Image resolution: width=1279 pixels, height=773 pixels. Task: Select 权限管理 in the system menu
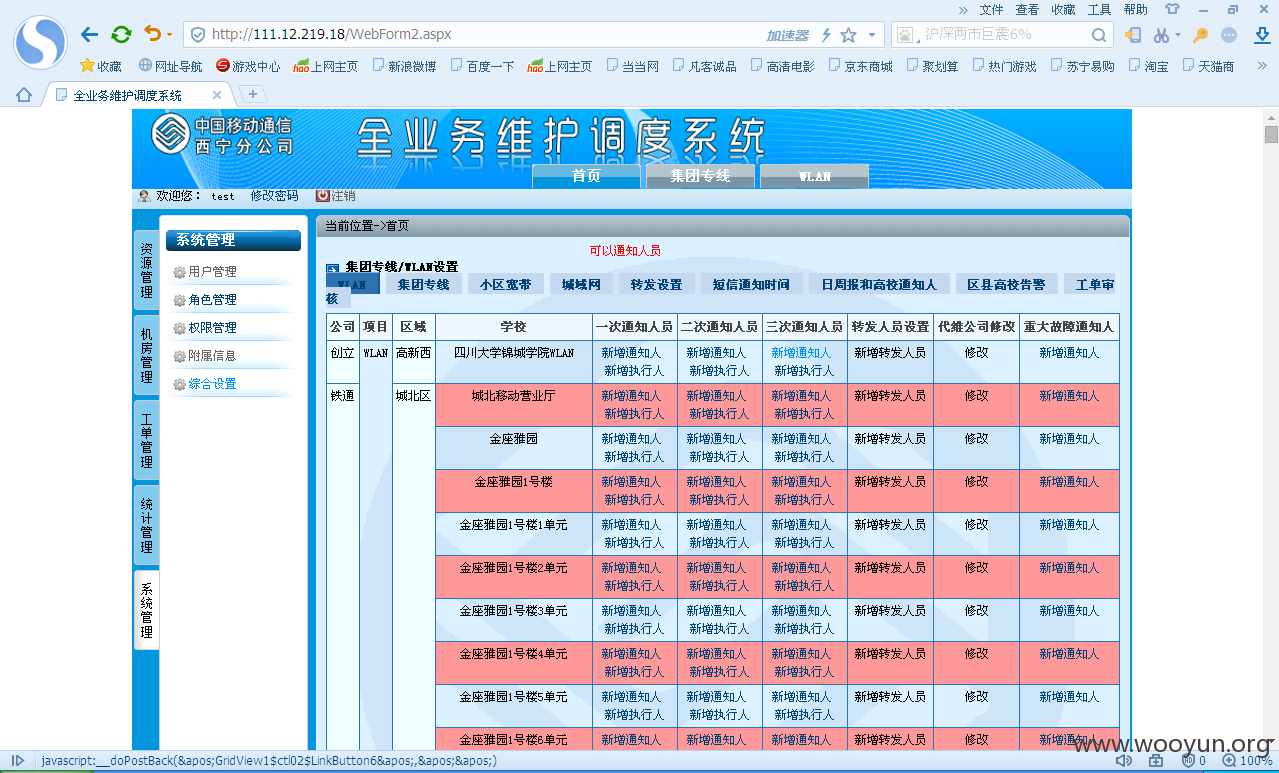coord(212,328)
